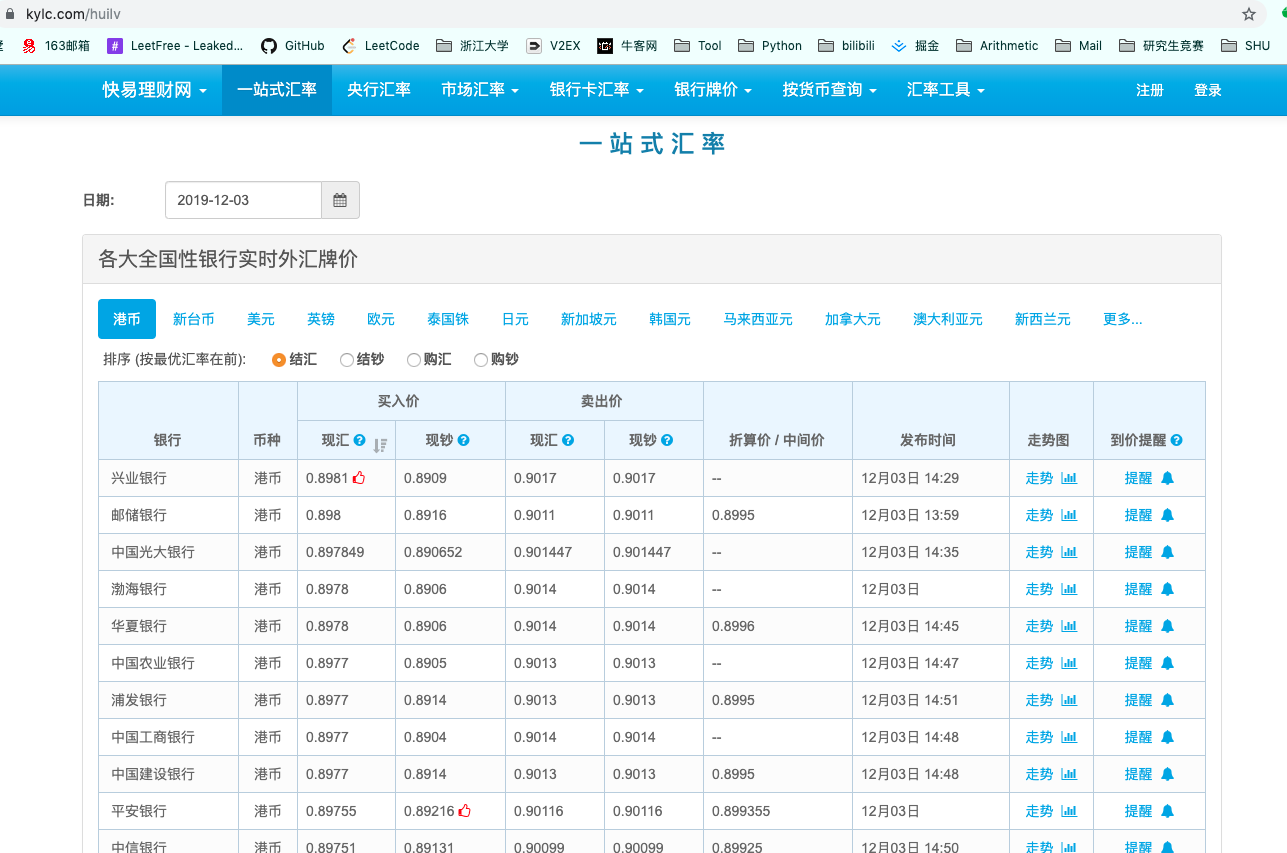Switch to 澳大利亚元 currency tab
Image resolution: width=1287 pixels, height=853 pixels.
click(x=948, y=319)
